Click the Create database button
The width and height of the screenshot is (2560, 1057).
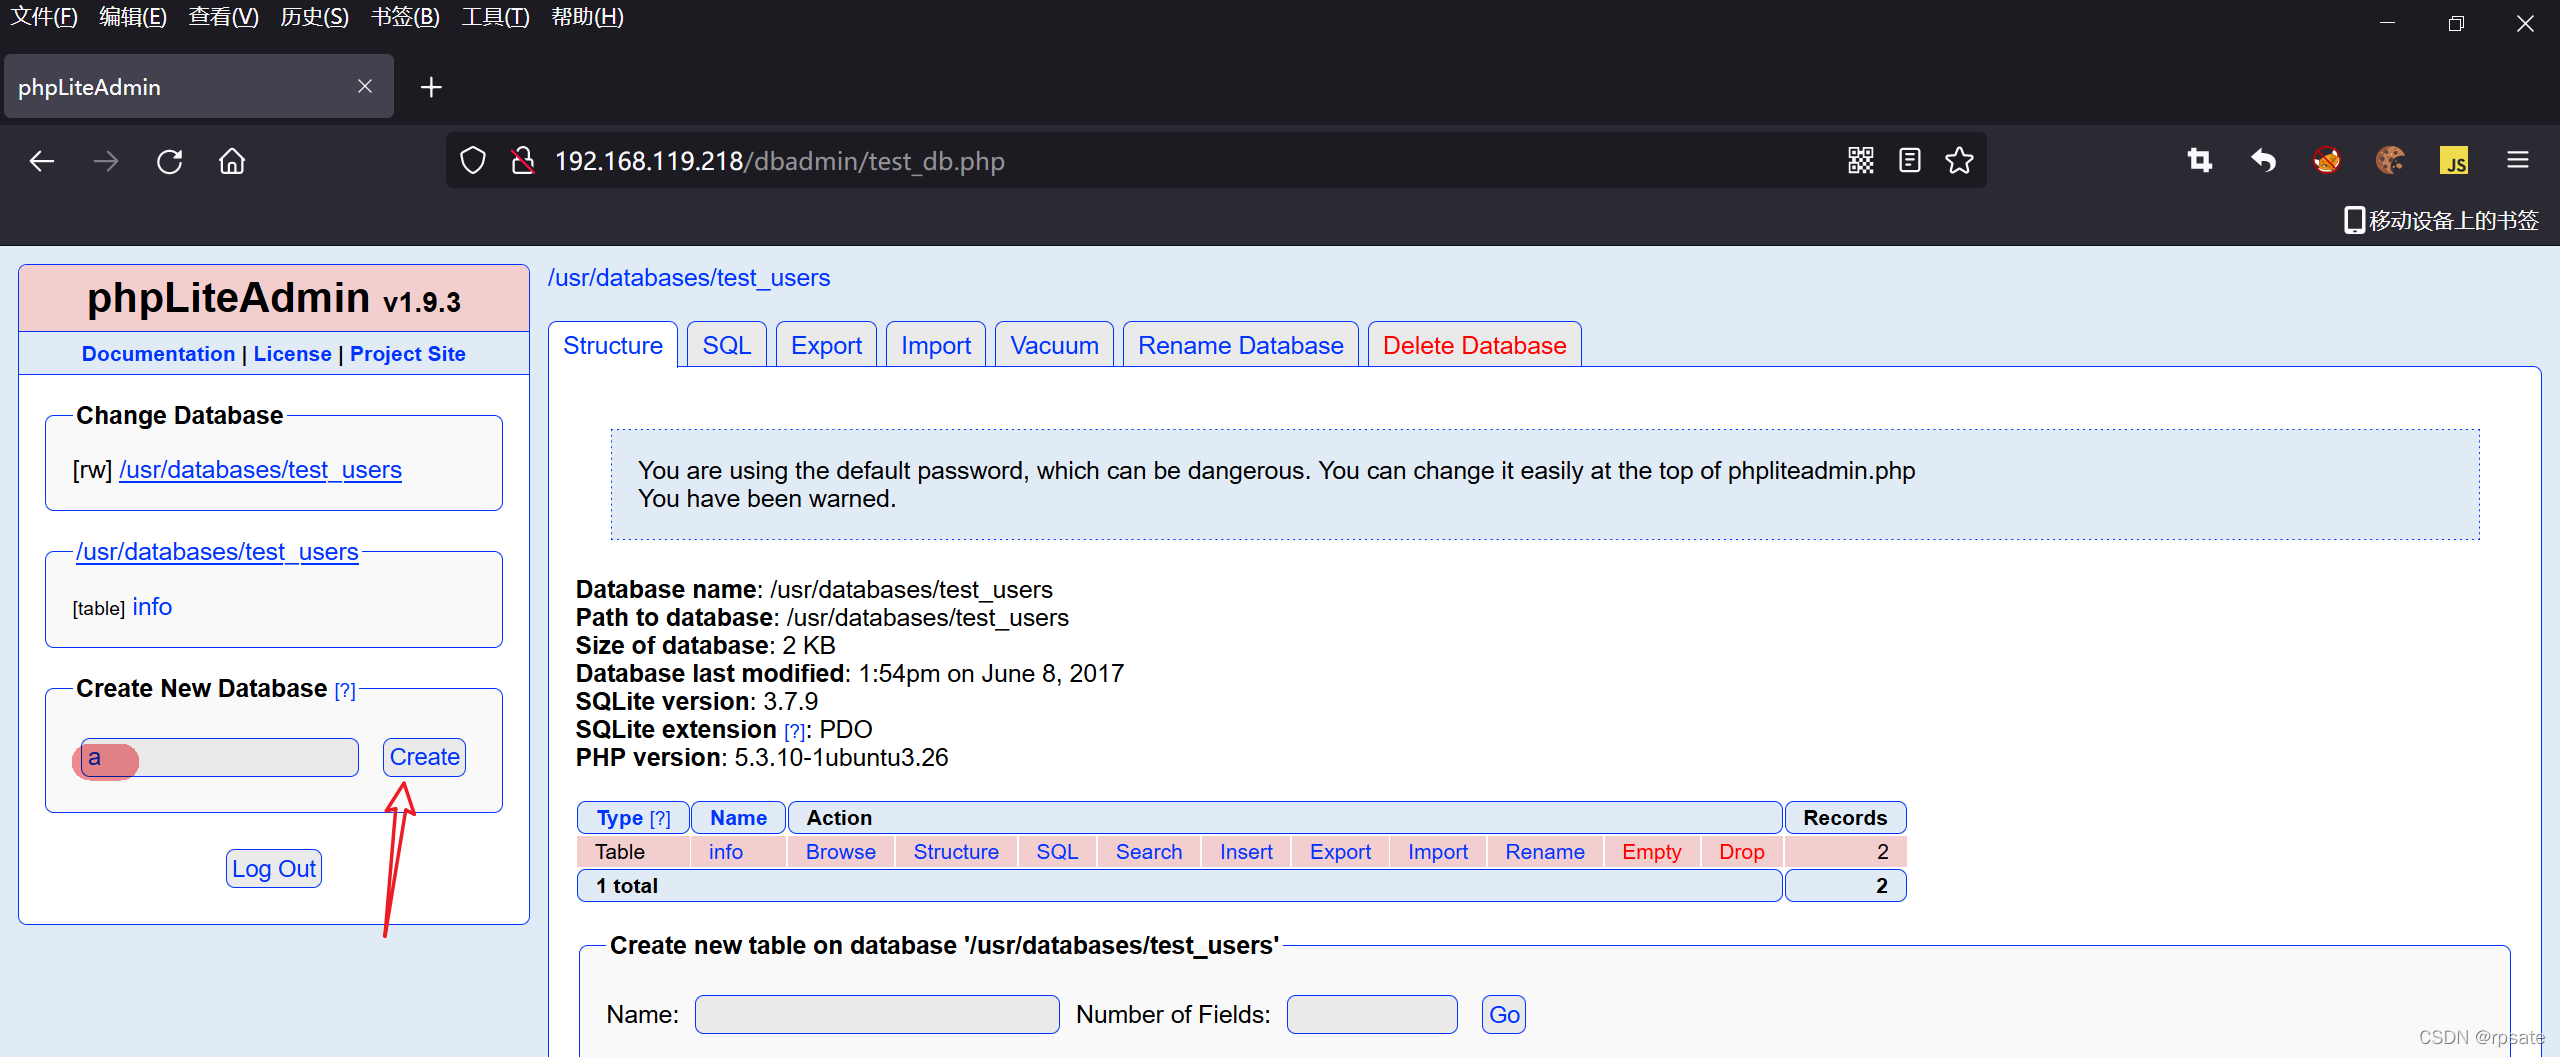pyautogui.click(x=425, y=757)
